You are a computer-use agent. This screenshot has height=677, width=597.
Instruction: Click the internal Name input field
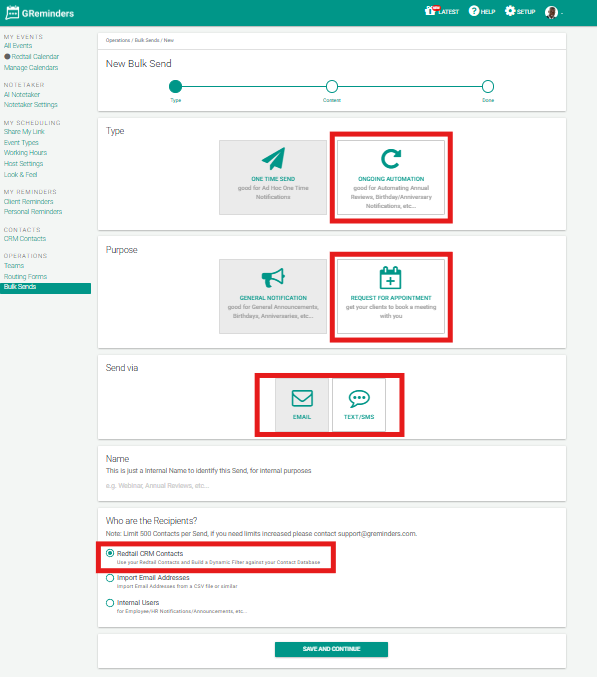click(332, 486)
